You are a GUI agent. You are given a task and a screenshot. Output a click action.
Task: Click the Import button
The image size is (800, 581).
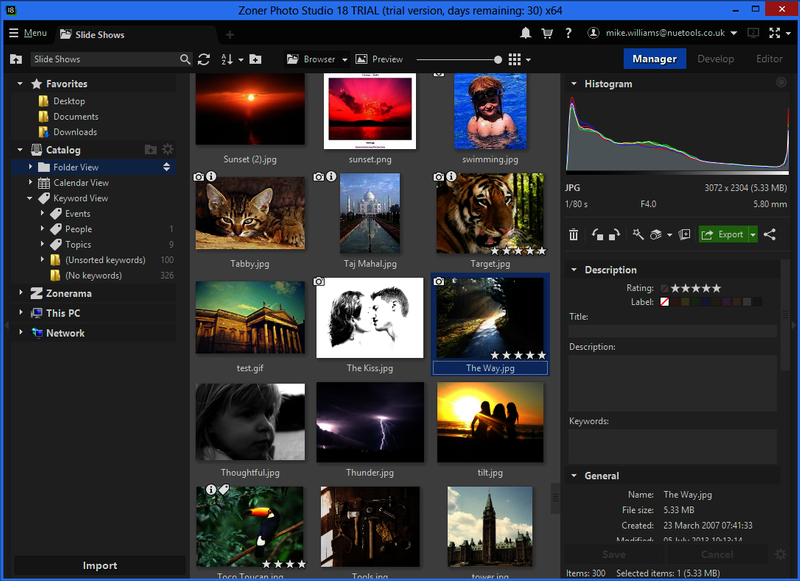point(98,565)
